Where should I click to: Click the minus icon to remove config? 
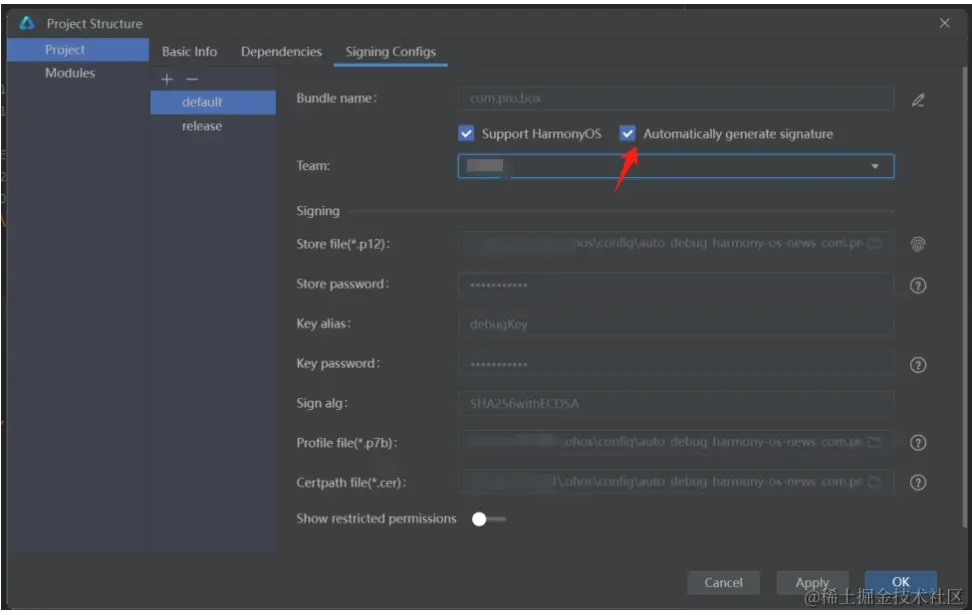pos(192,79)
